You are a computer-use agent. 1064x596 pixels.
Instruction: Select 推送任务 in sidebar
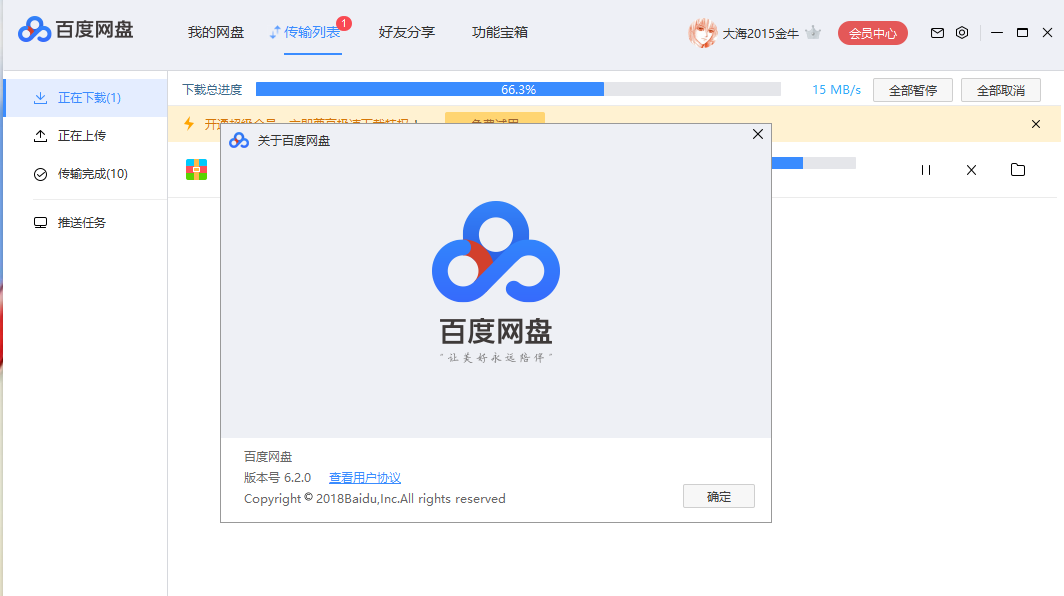click(86, 223)
